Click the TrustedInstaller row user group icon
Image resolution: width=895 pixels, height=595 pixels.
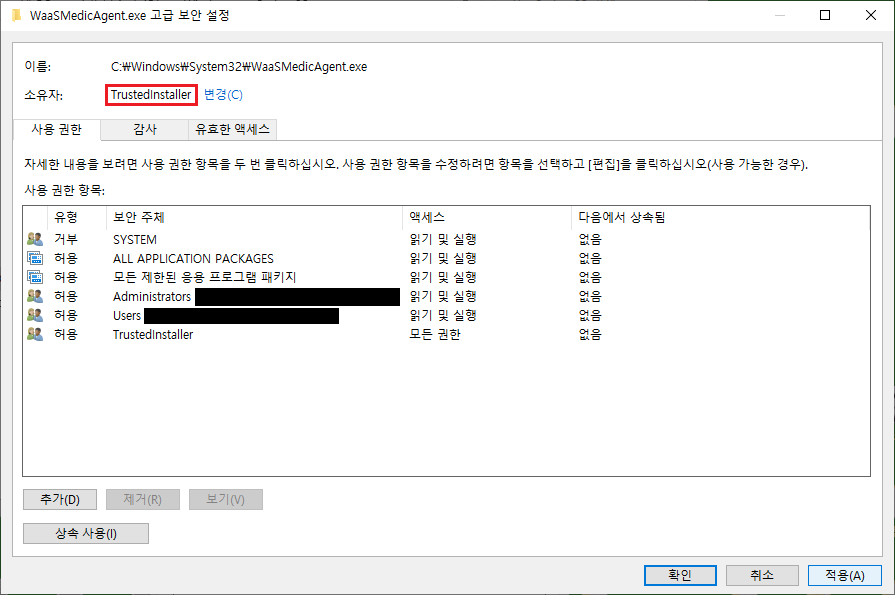click(35, 334)
